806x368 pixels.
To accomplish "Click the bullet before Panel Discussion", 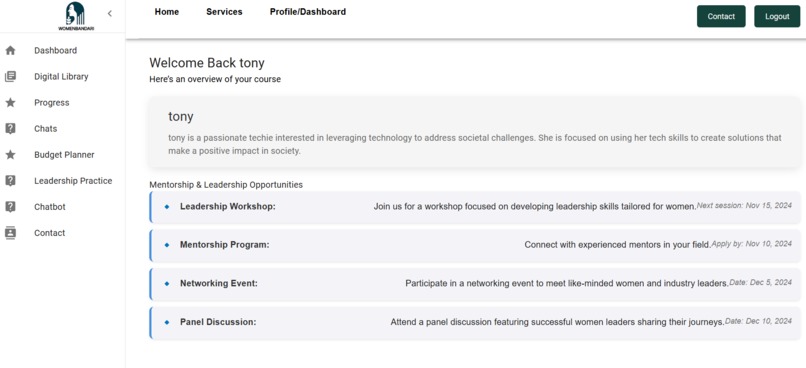I will (167, 322).
